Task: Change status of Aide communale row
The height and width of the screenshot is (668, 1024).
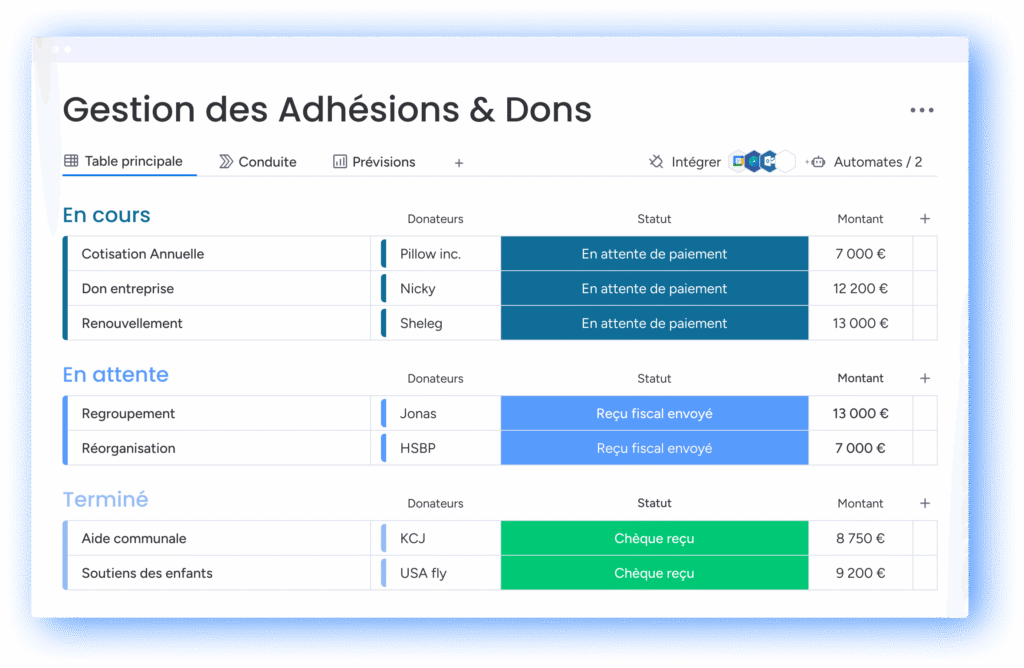Action: (654, 538)
